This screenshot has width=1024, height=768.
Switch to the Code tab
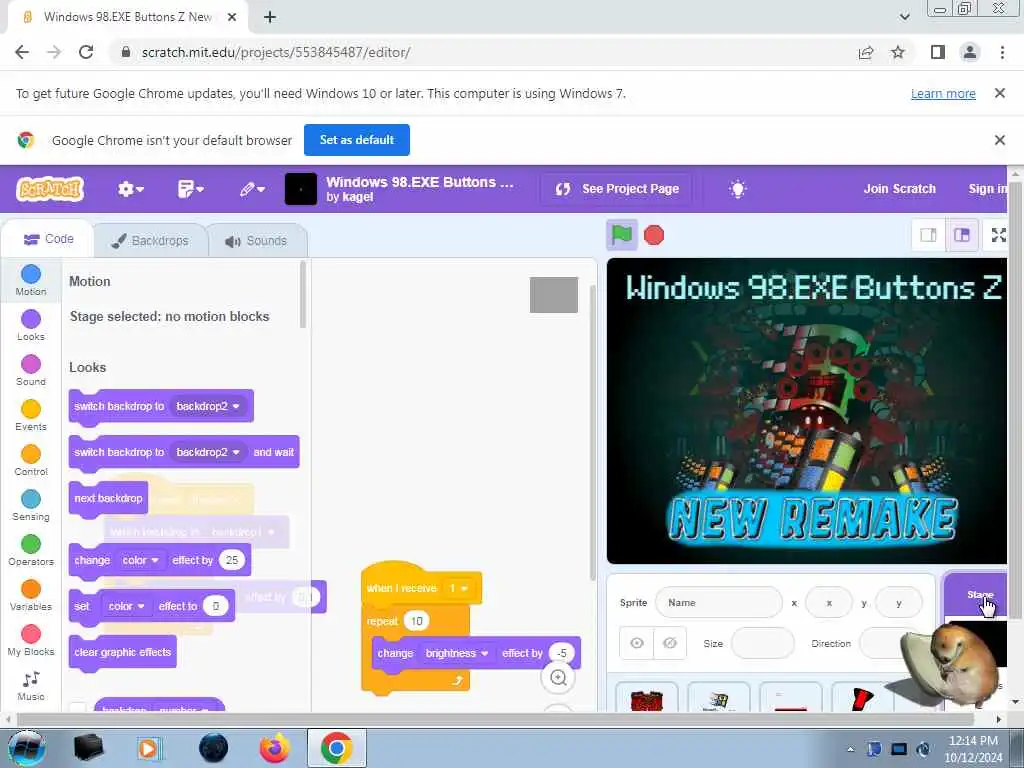[x=48, y=240]
